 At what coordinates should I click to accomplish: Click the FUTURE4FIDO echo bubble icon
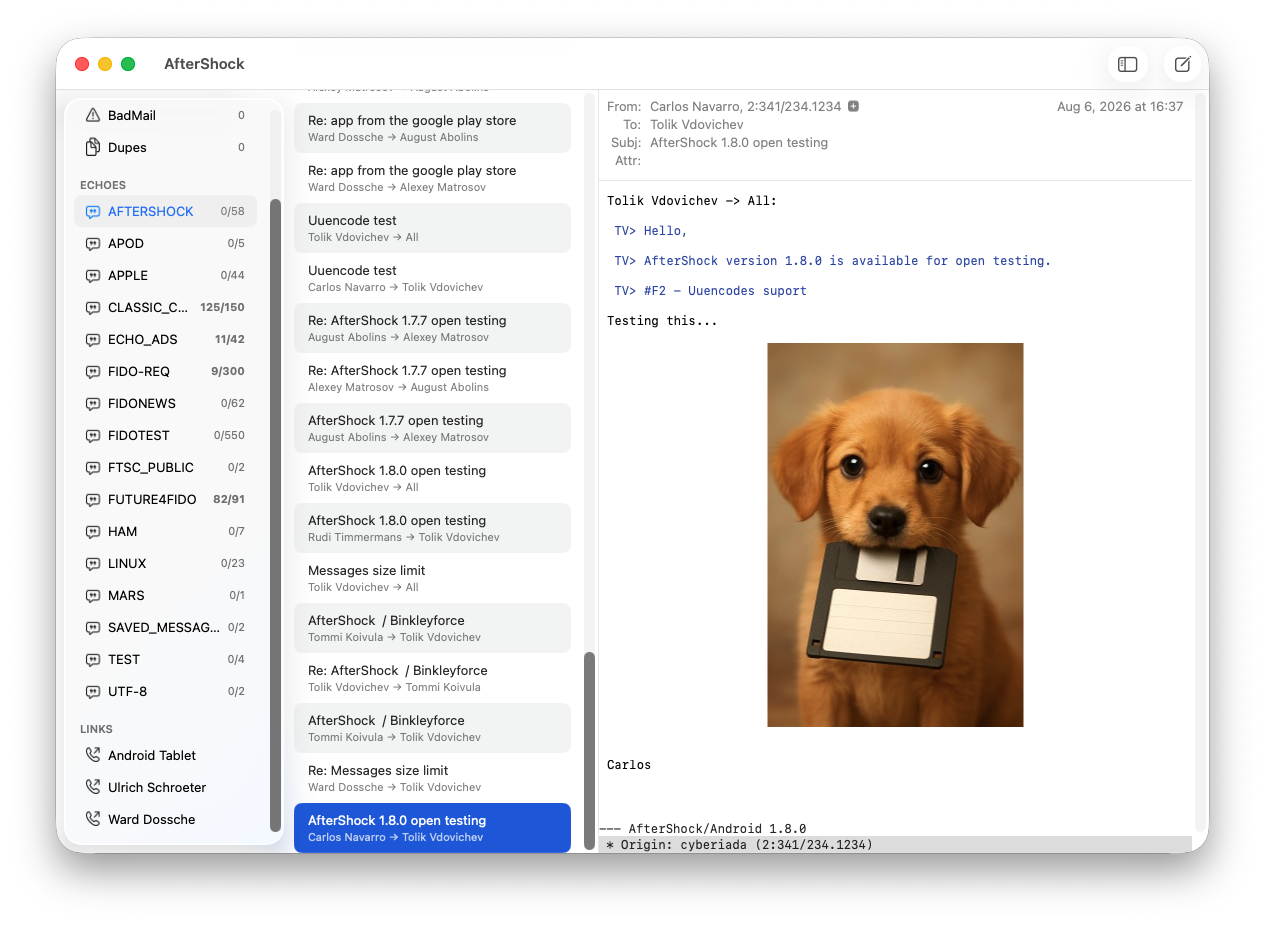pos(93,499)
